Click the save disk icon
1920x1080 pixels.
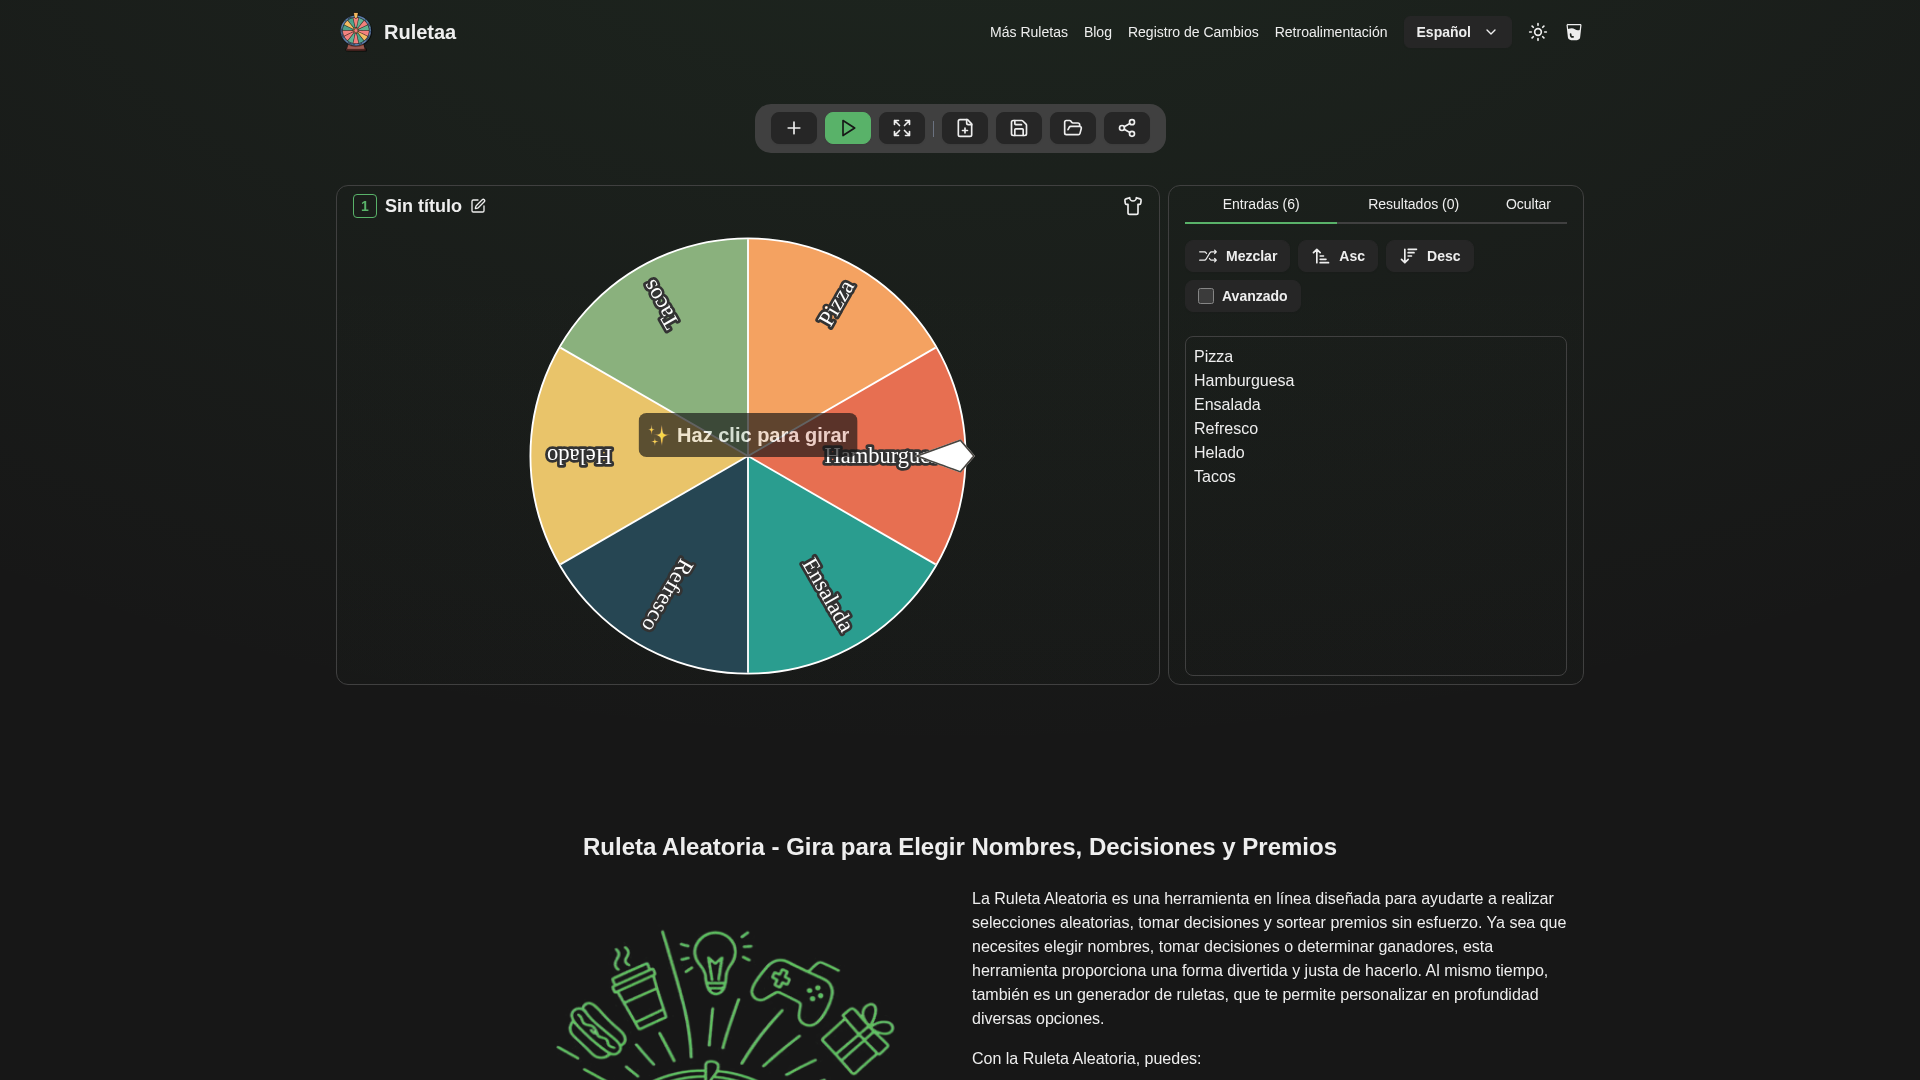[x=1018, y=128]
